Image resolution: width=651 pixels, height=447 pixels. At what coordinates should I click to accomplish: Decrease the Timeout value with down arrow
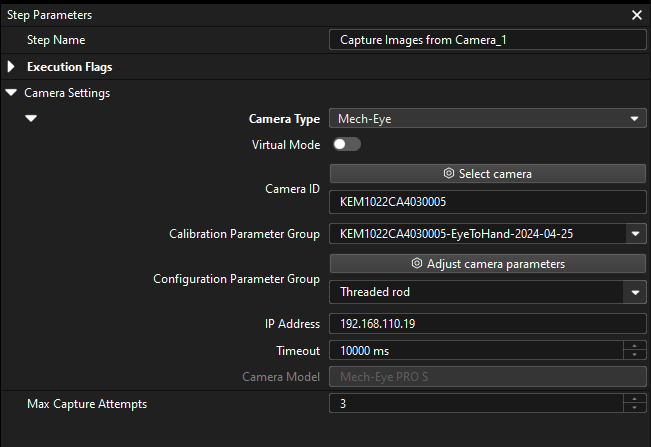pos(634,355)
